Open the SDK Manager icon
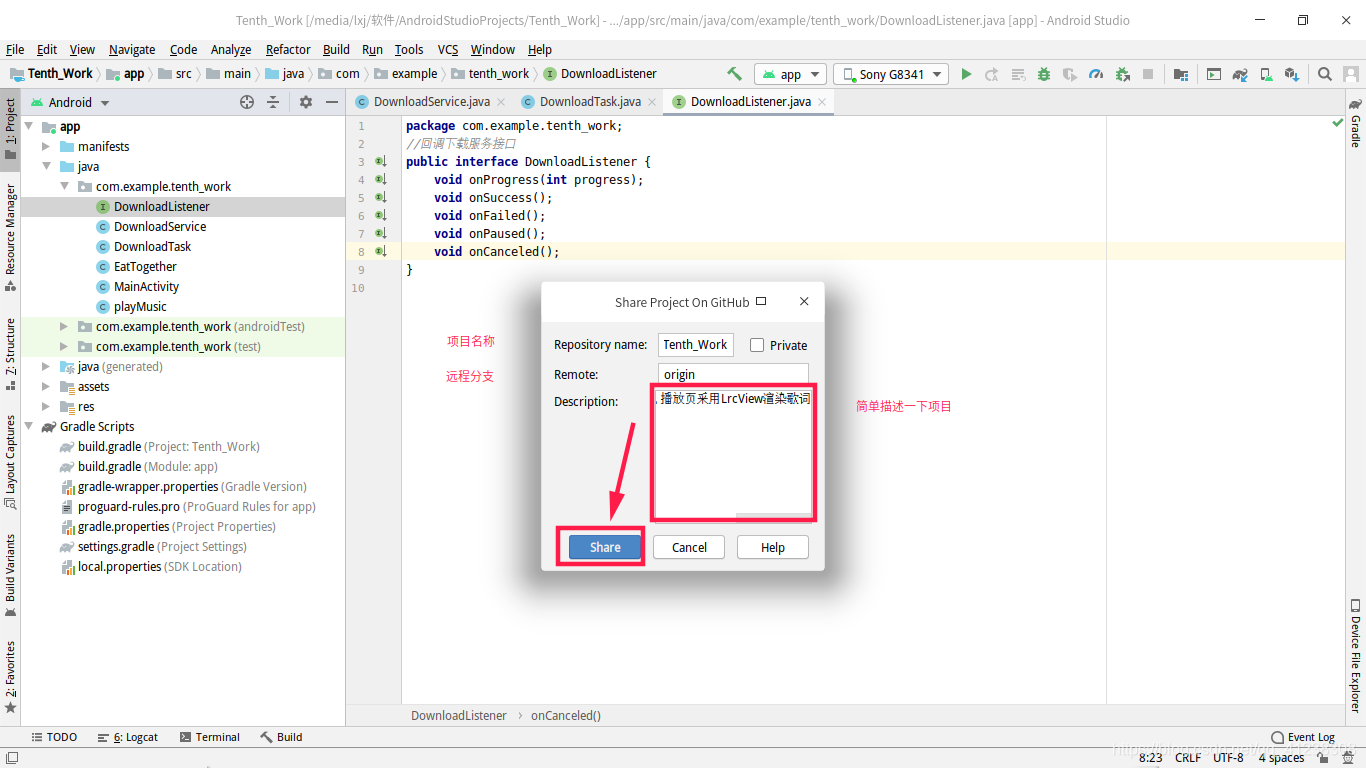The height and width of the screenshot is (768, 1366). pos(1292,74)
